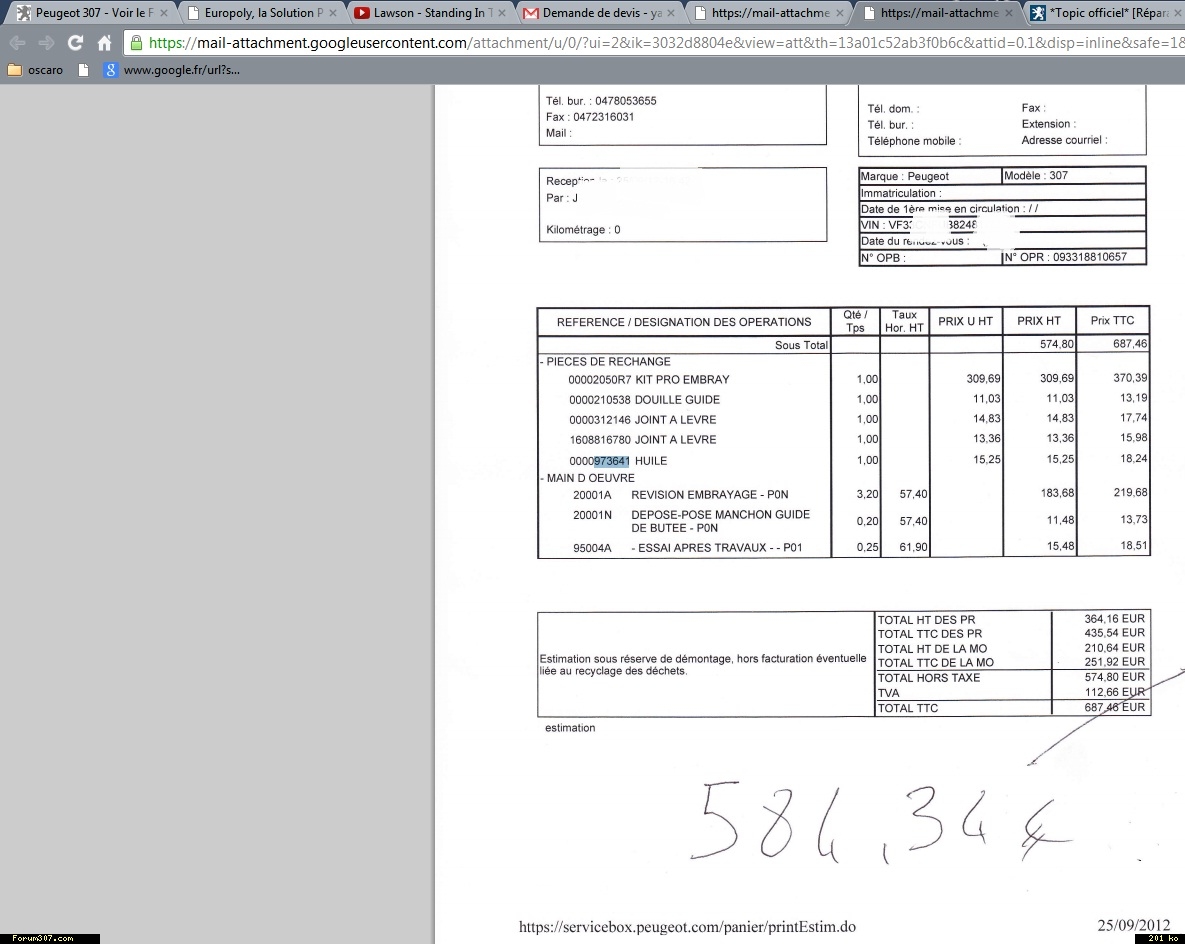Go to the browser Home page

point(104,43)
